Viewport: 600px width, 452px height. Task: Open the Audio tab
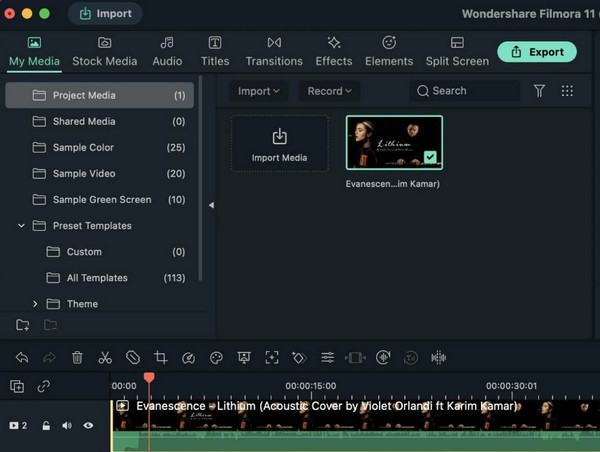click(x=167, y=52)
